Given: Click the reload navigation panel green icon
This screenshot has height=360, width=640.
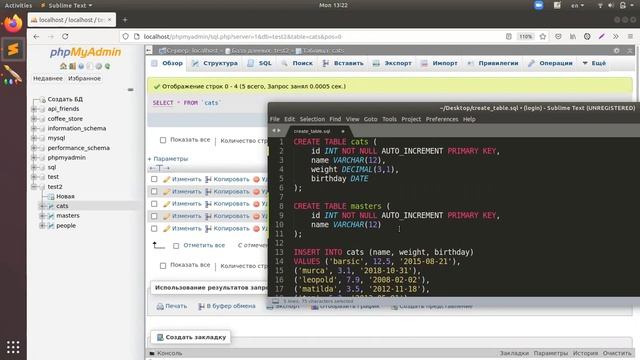Looking at the screenshot, I should pos(107,66).
